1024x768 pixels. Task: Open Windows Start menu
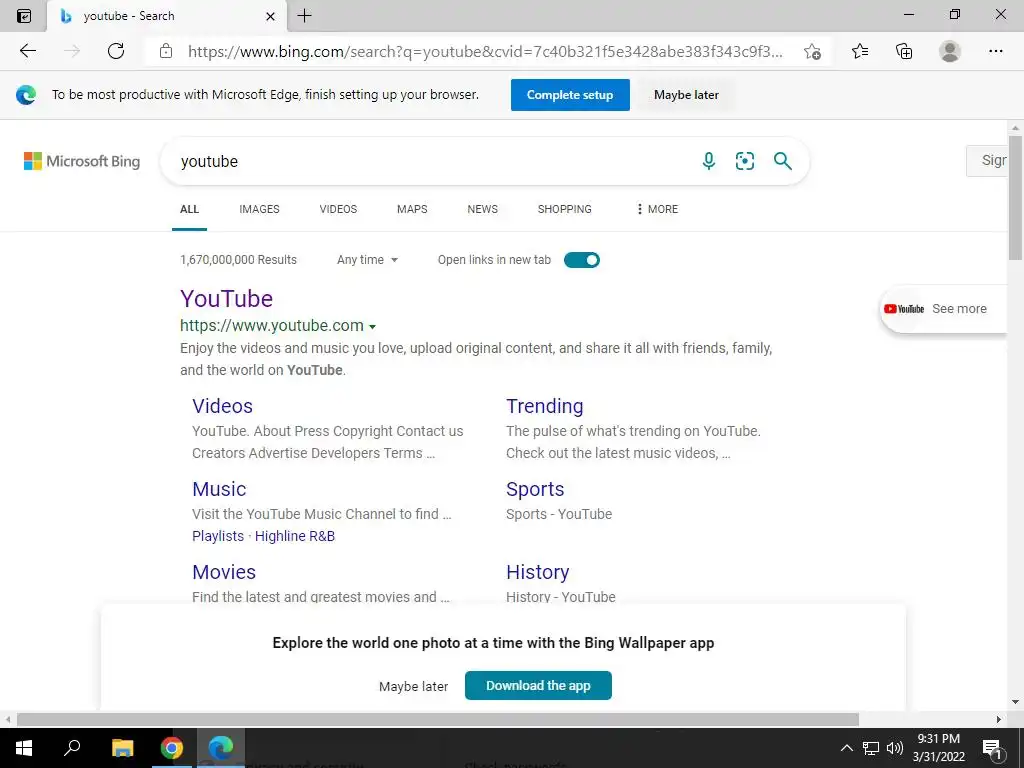click(24, 748)
